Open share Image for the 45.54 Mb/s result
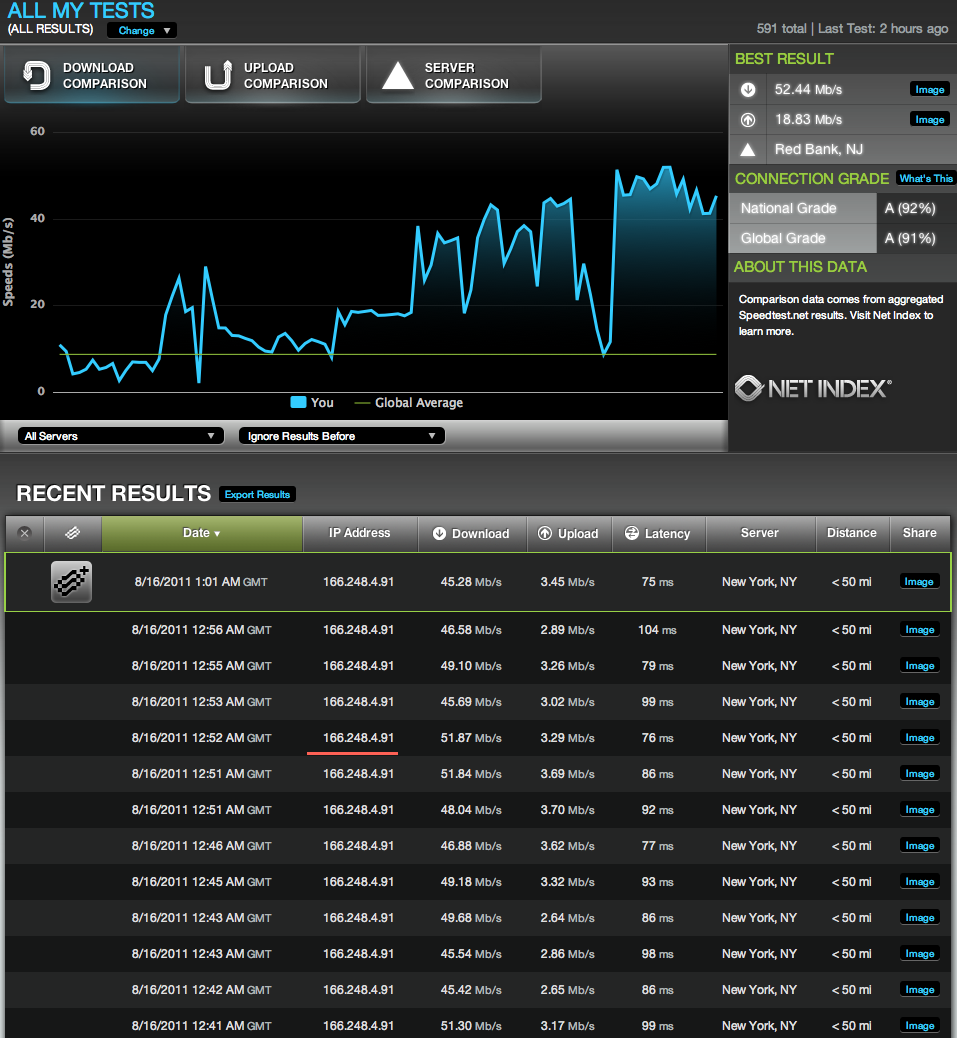957x1038 pixels. [x=919, y=954]
